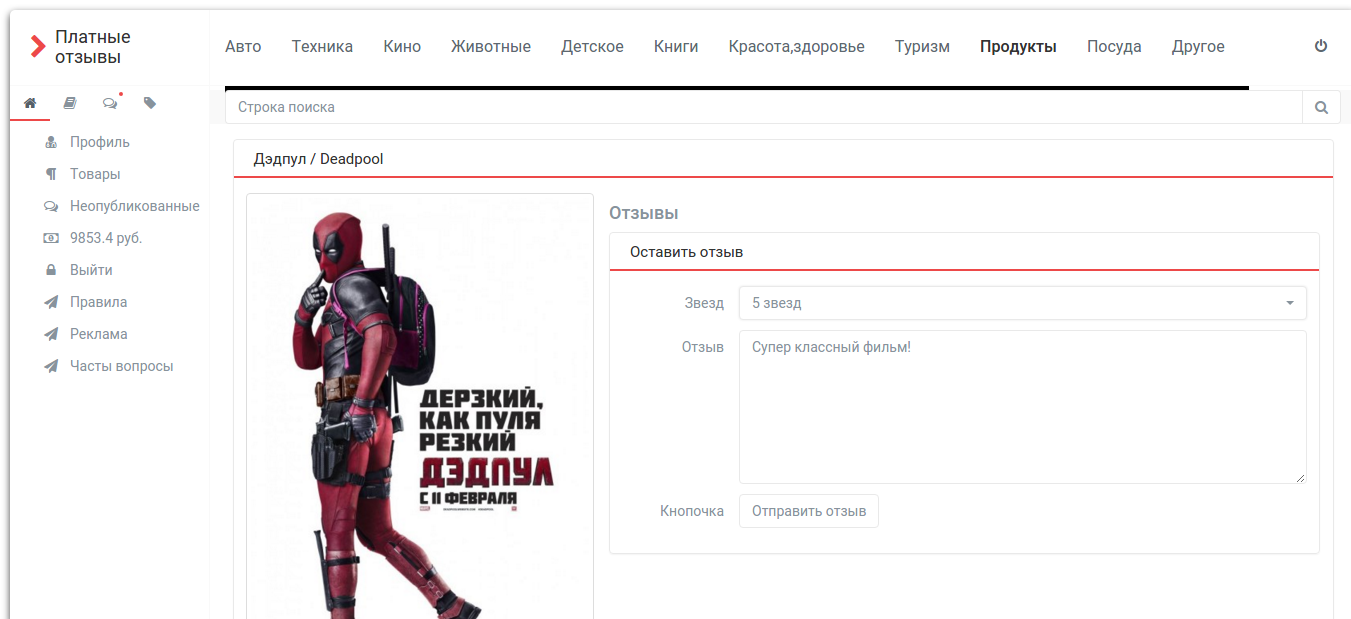Click the red chevron site logo
Viewport: 1351px width, 619px height.
37,46
